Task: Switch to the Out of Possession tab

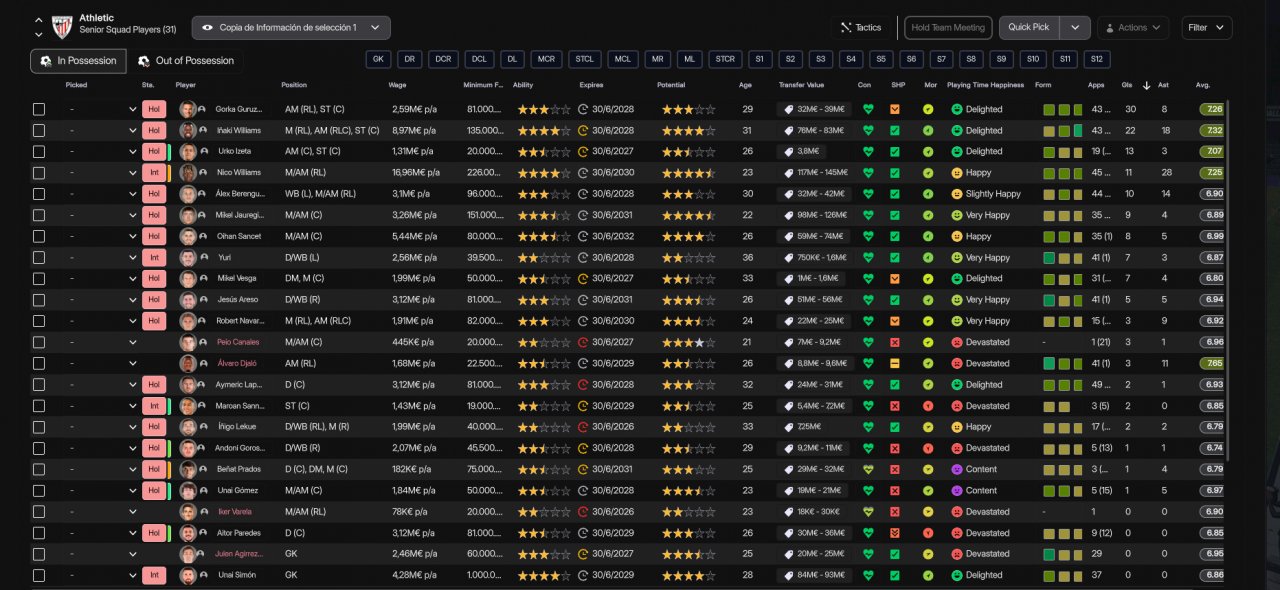Action: [x=186, y=61]
